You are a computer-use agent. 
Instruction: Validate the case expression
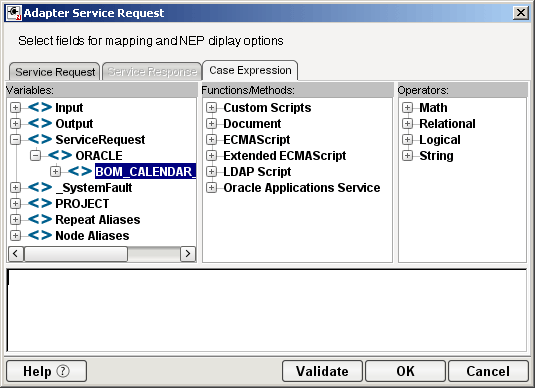[322, 371]
